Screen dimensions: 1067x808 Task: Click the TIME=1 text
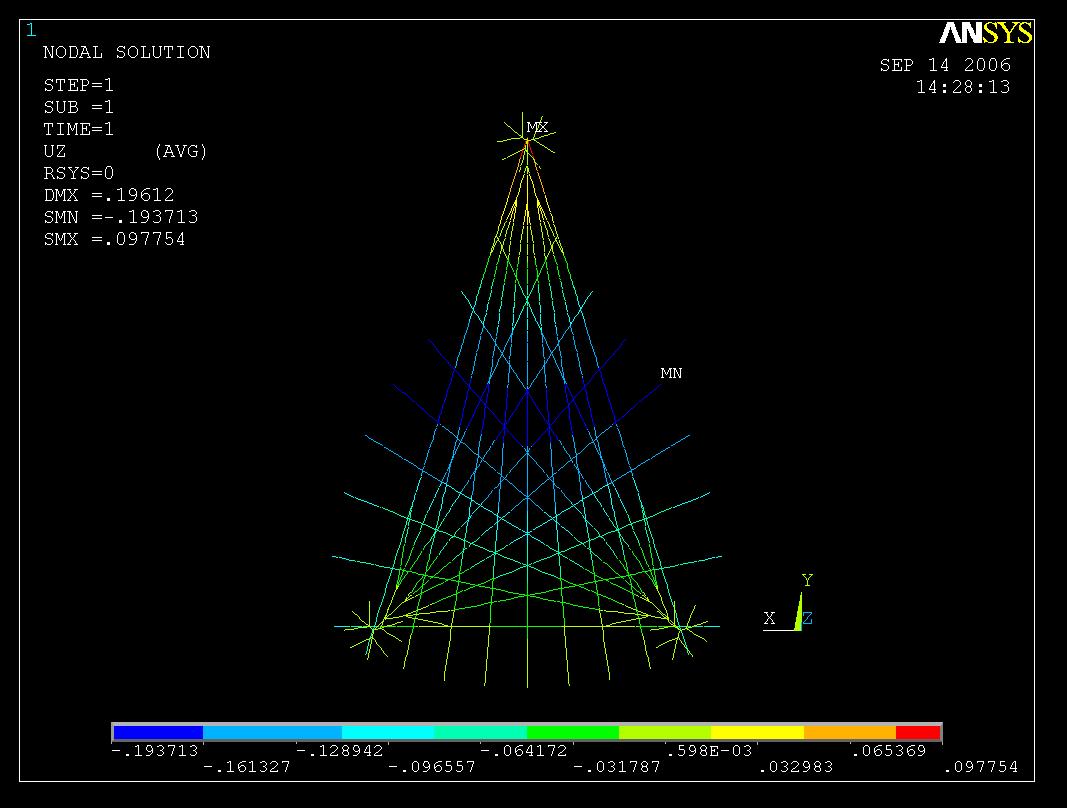78,129
